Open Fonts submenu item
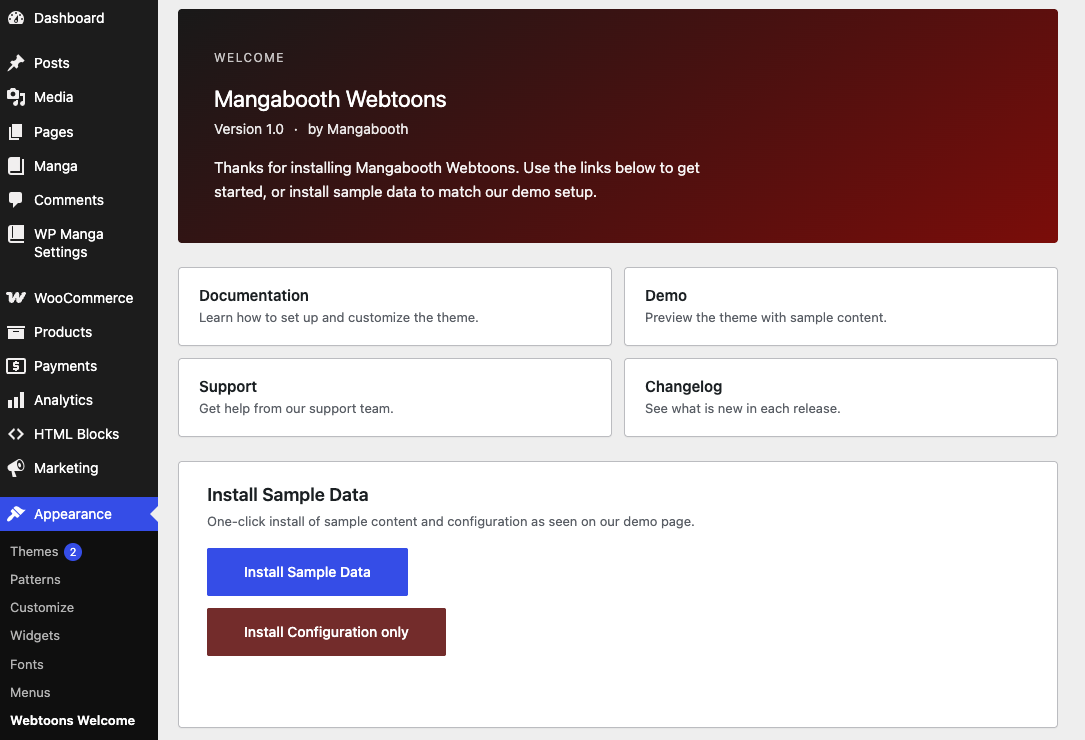The image size is (1085, 740). click(27, 665)
